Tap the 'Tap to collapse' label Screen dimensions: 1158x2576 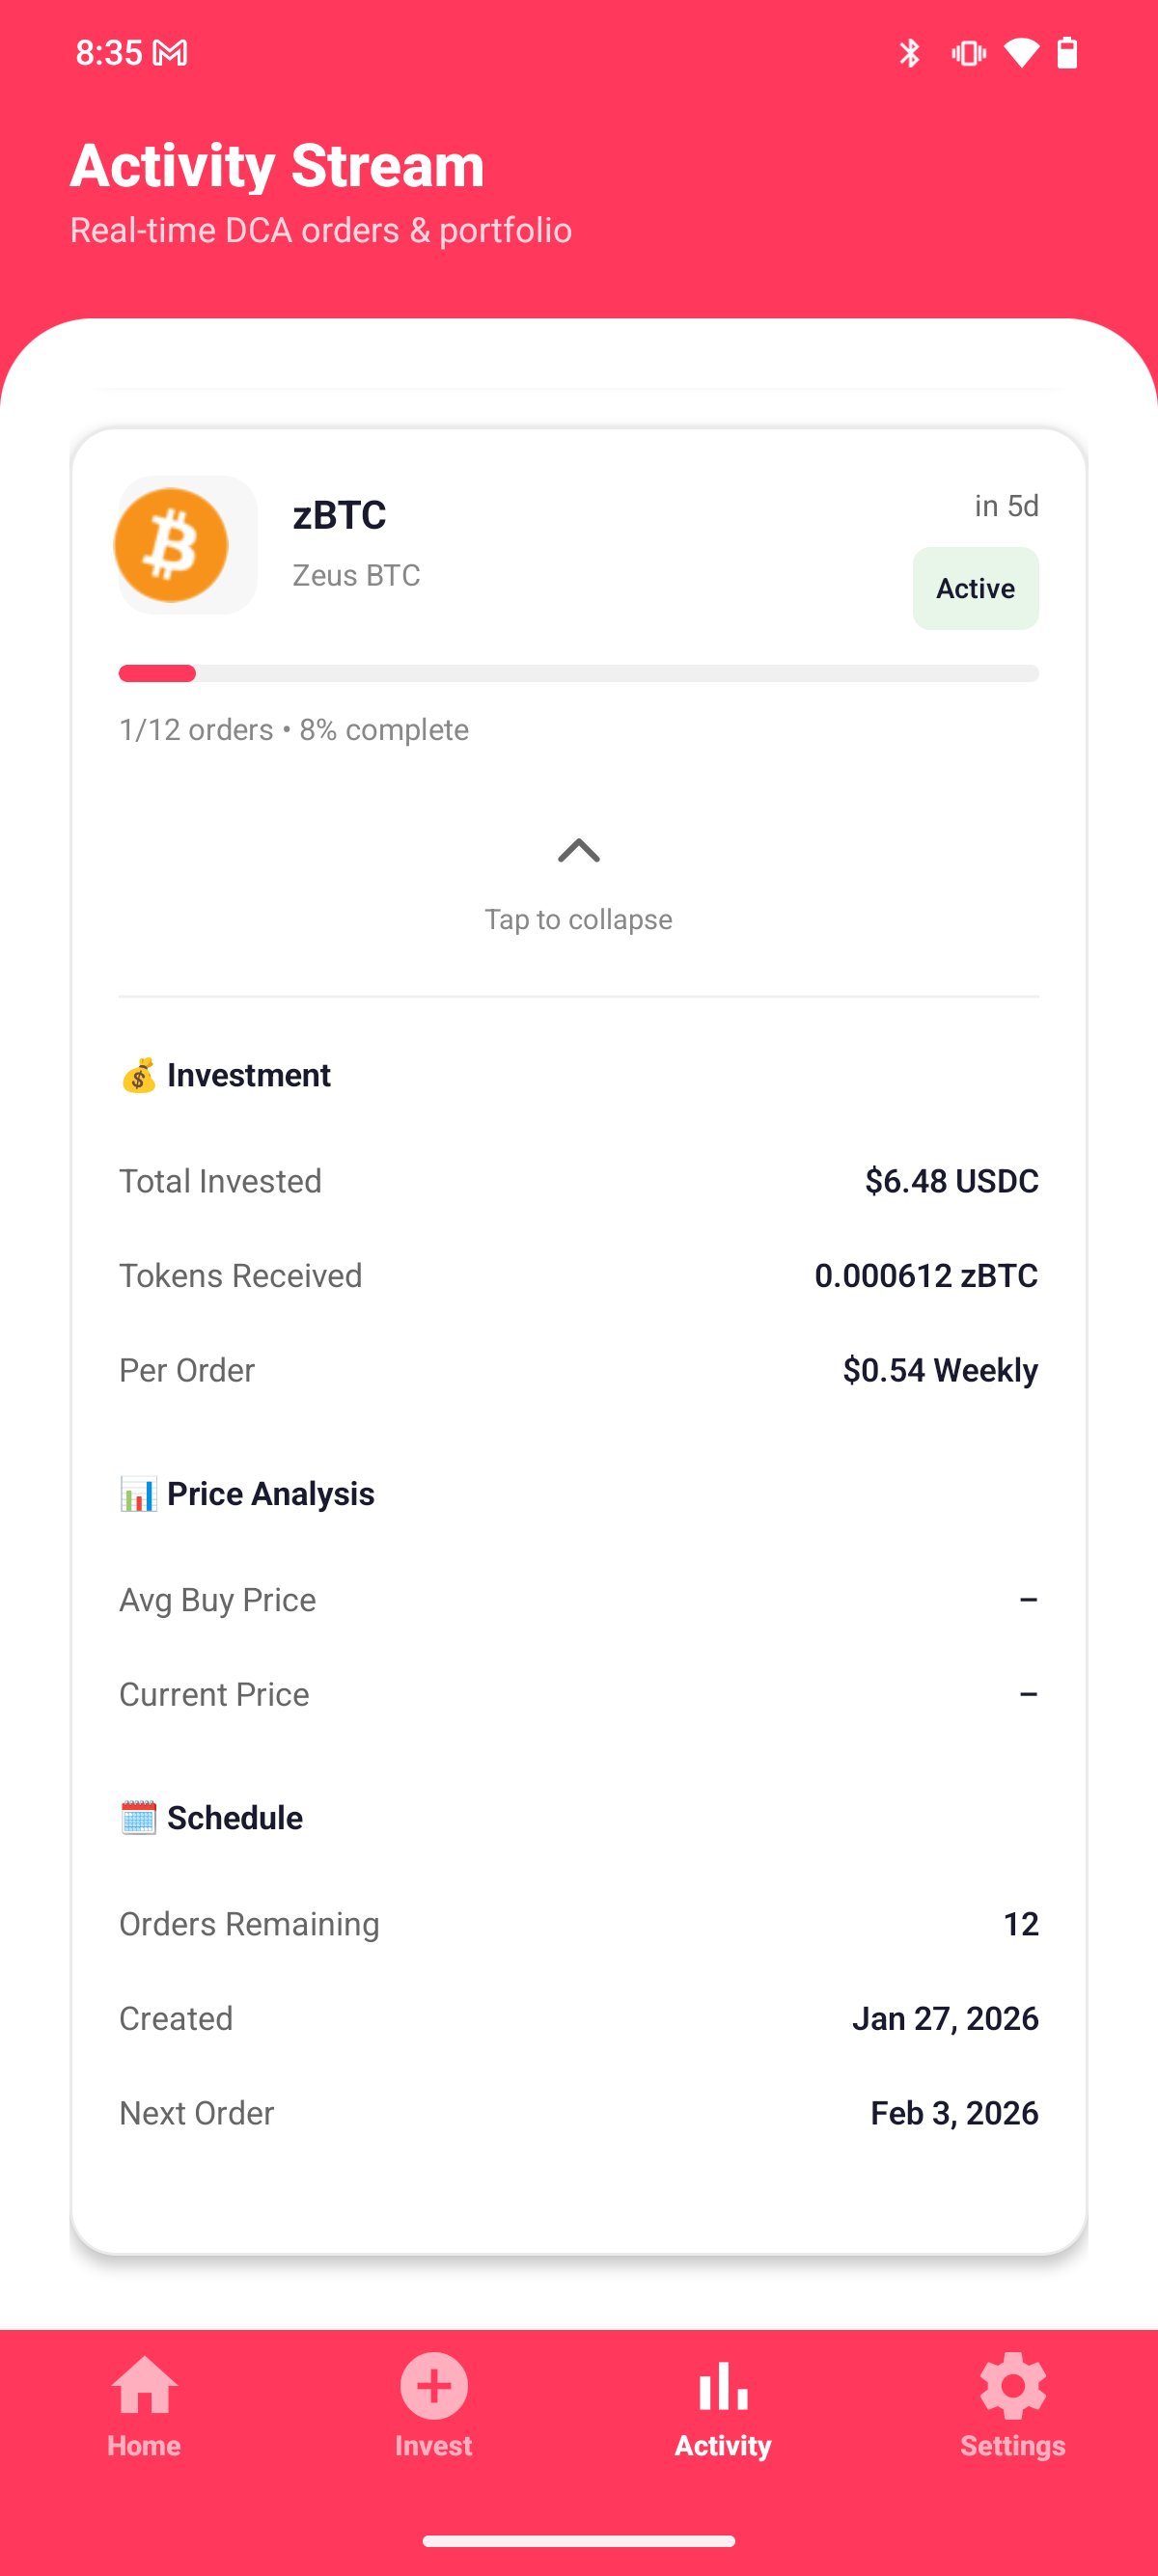pos(578,919)
